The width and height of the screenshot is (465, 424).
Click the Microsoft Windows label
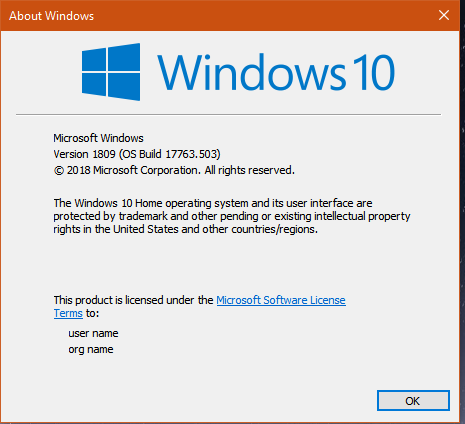(x=98, y=138)
